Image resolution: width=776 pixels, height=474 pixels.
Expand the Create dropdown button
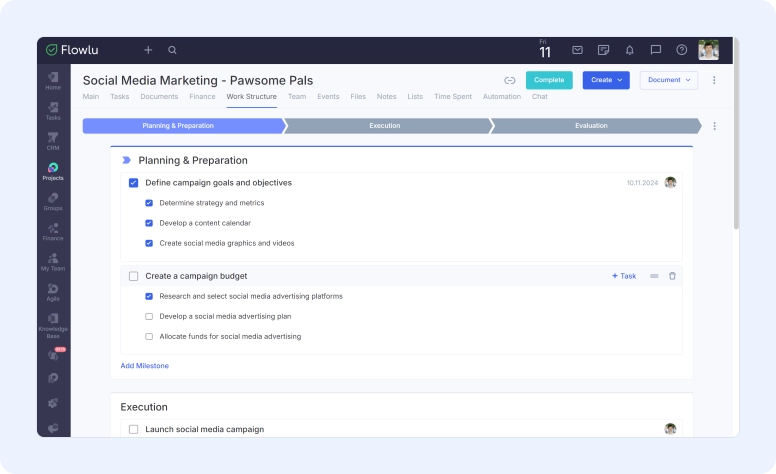click(606, 80)
